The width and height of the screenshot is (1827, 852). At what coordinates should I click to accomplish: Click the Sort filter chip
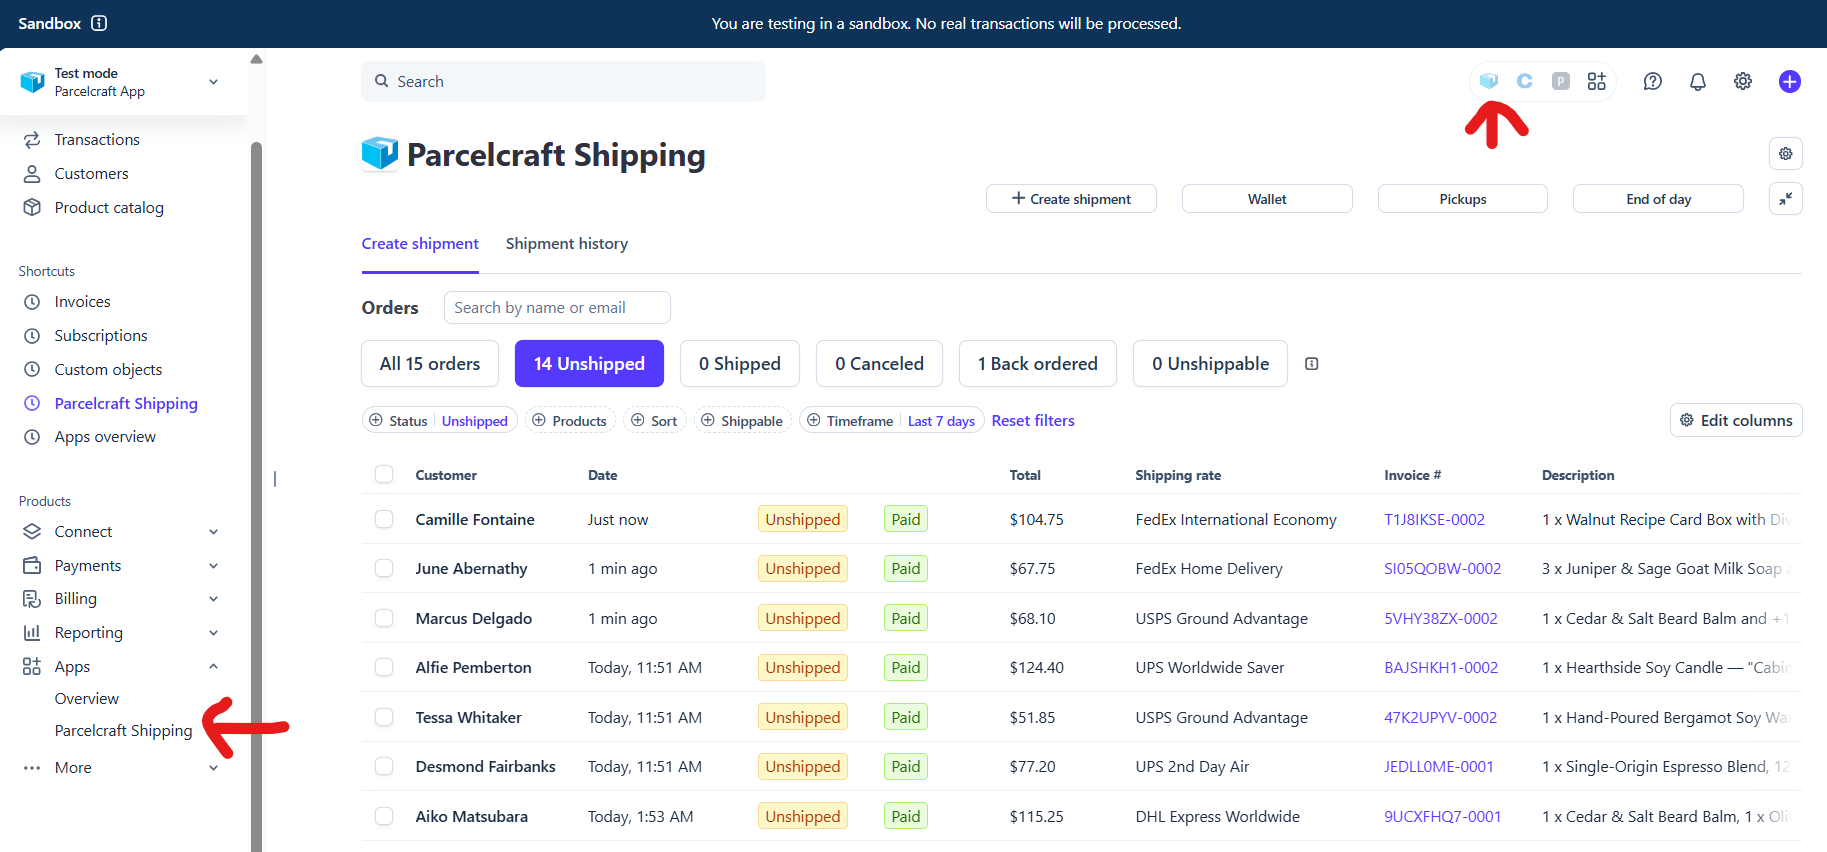(x=654, y=421)
